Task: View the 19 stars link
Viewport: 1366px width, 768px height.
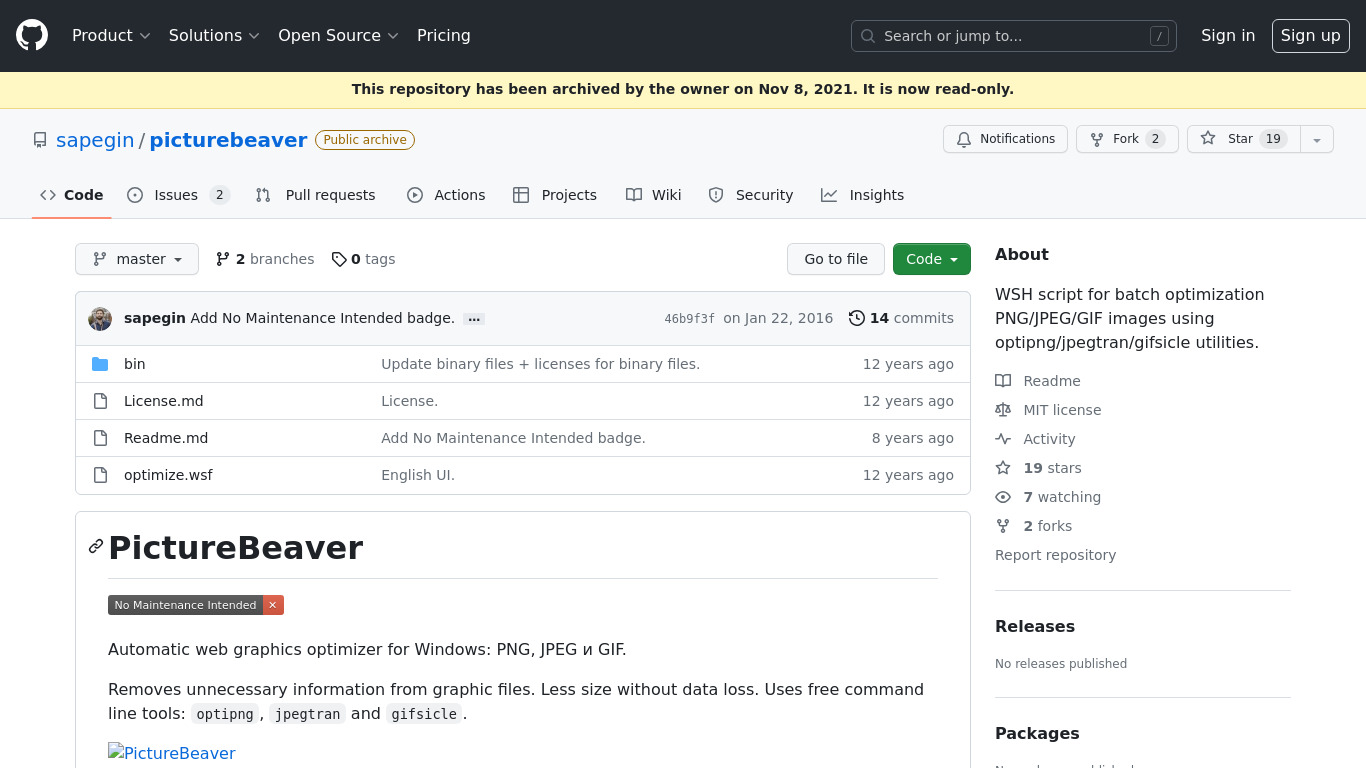Action: 1038,468
